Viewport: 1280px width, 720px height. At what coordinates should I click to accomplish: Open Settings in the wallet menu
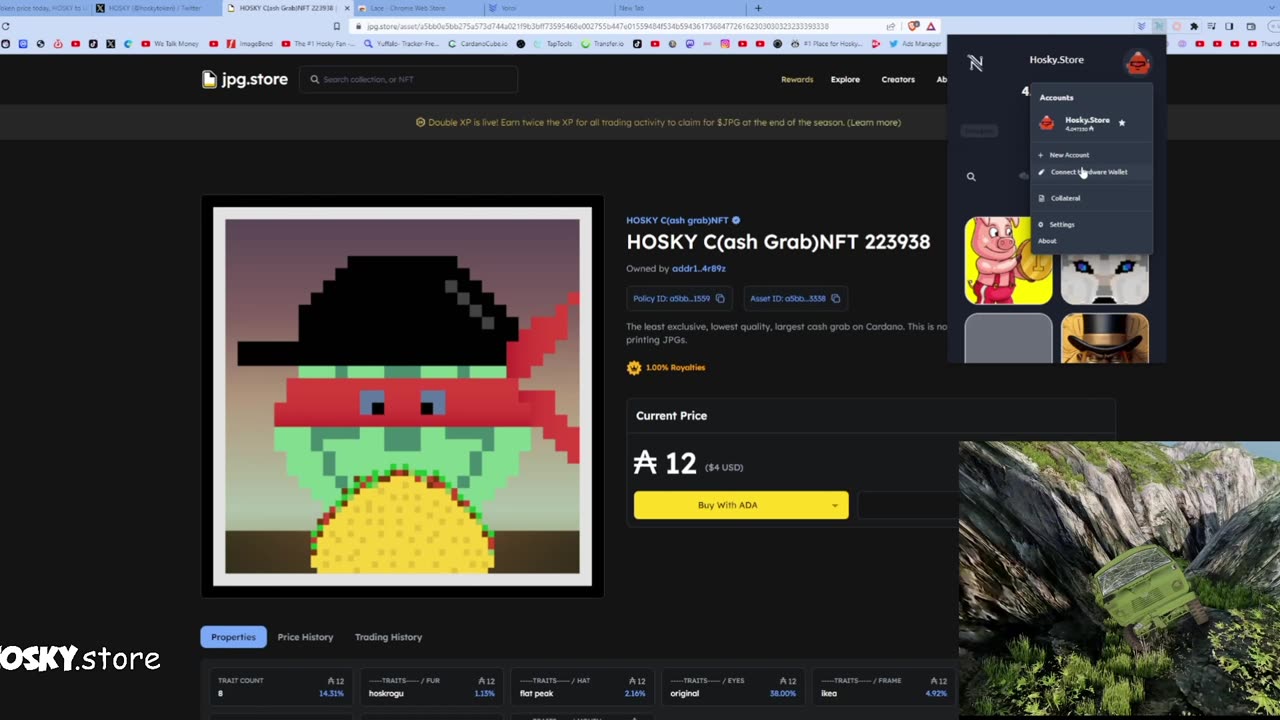(1091, 224)
